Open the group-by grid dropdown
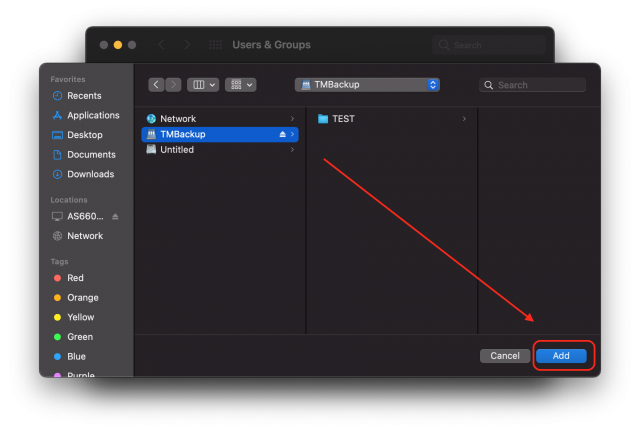640x429 pixels. [x=240, y=85]
